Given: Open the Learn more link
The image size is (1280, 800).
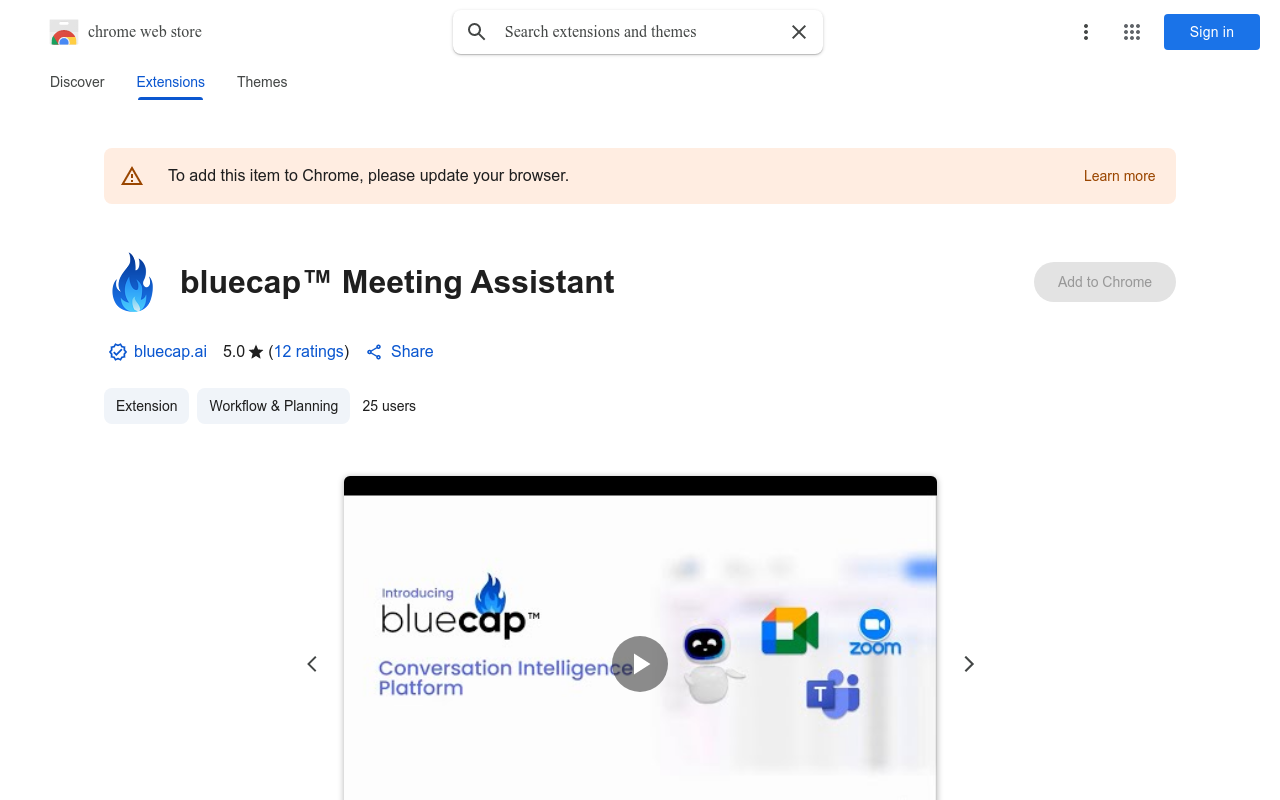Looking at the screenshot, I should coord(1119,176).
